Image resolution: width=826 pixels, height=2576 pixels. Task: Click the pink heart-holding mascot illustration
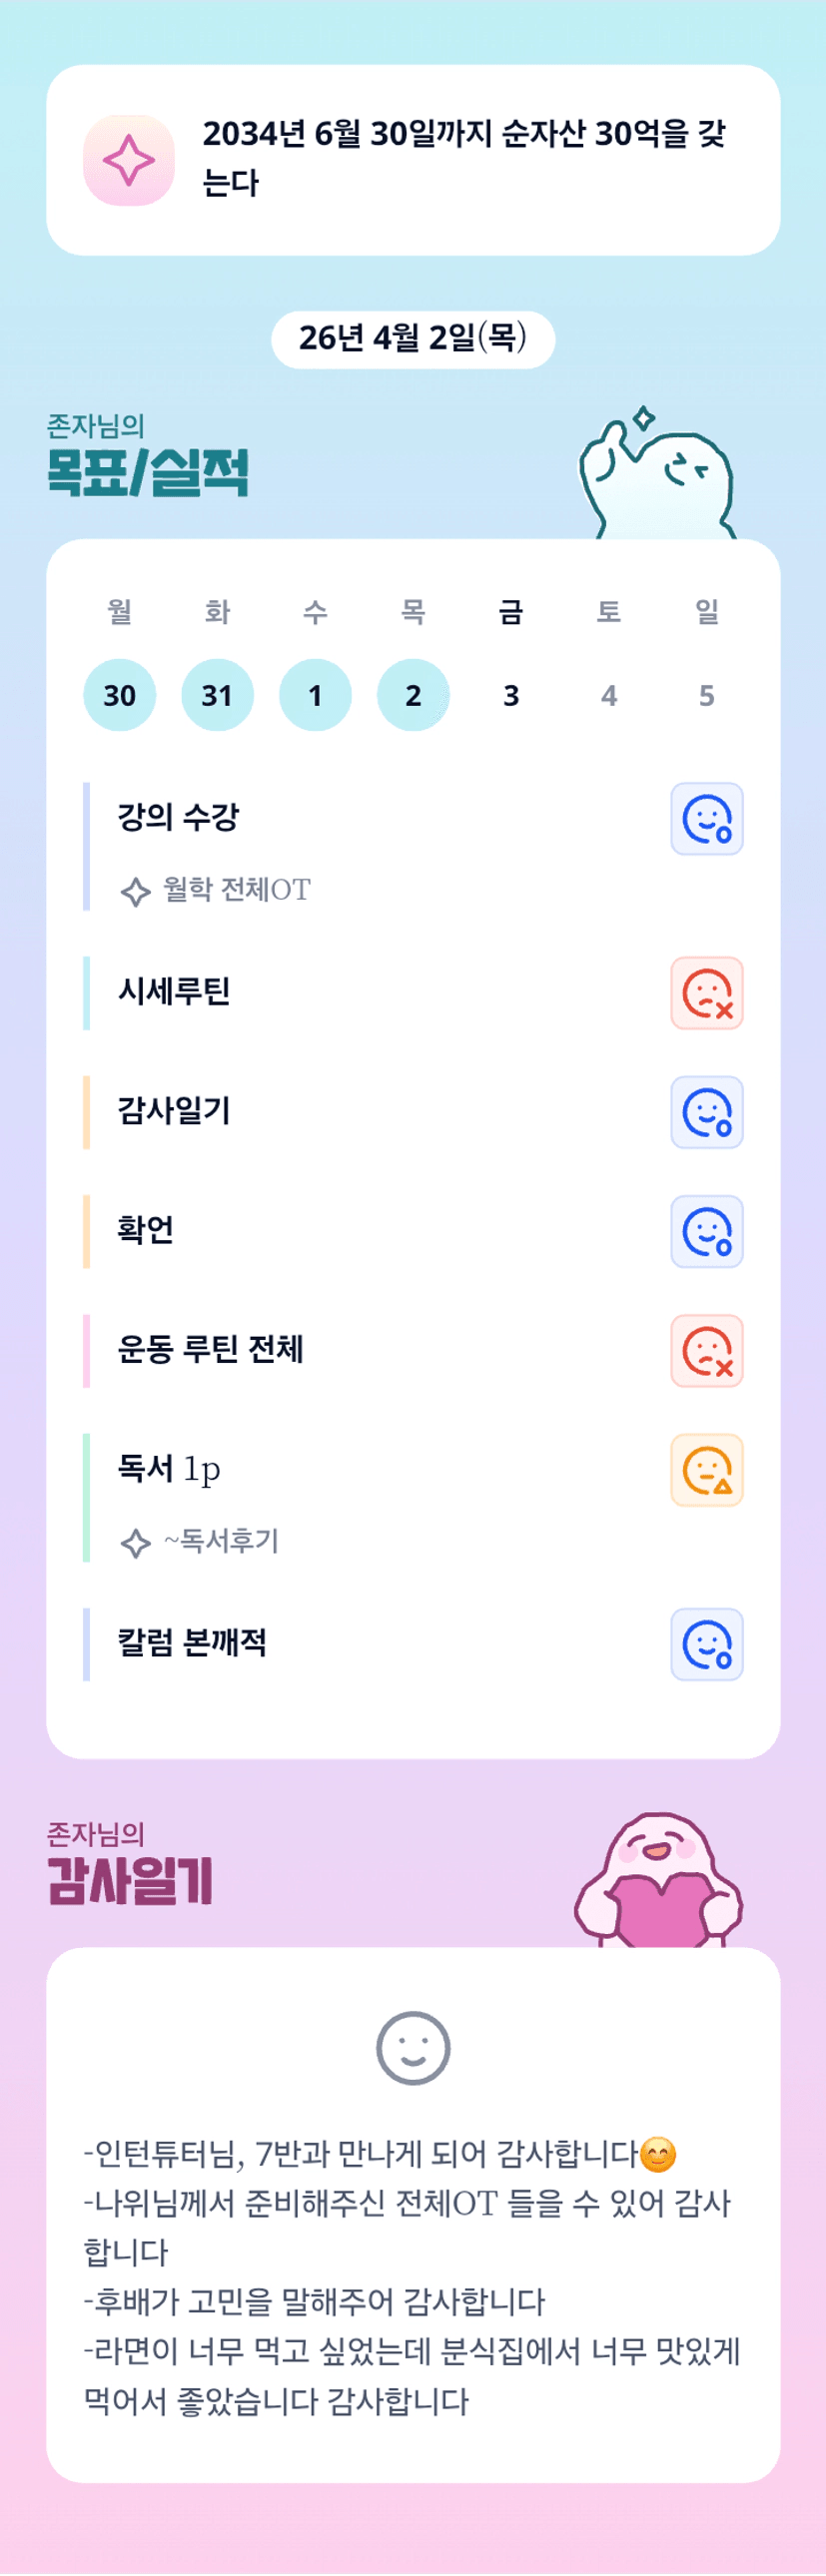(x=658, y=1882)
